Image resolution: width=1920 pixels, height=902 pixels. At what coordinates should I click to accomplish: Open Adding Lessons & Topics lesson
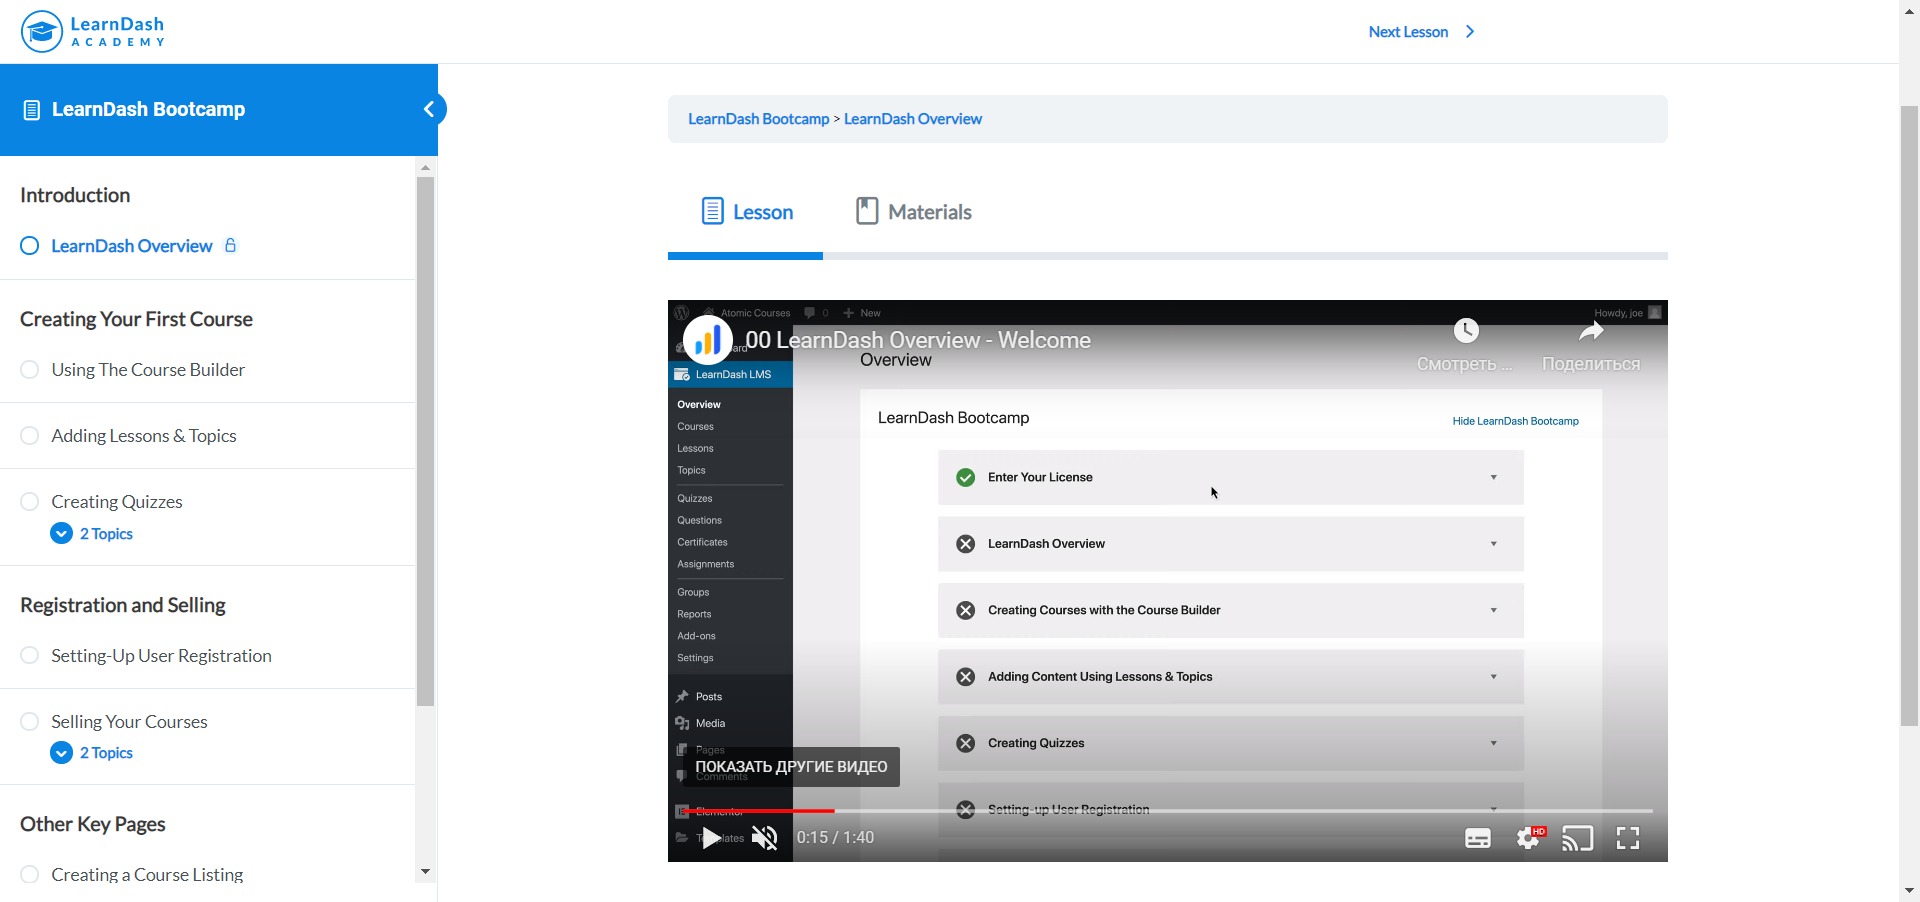click(144, 436)
